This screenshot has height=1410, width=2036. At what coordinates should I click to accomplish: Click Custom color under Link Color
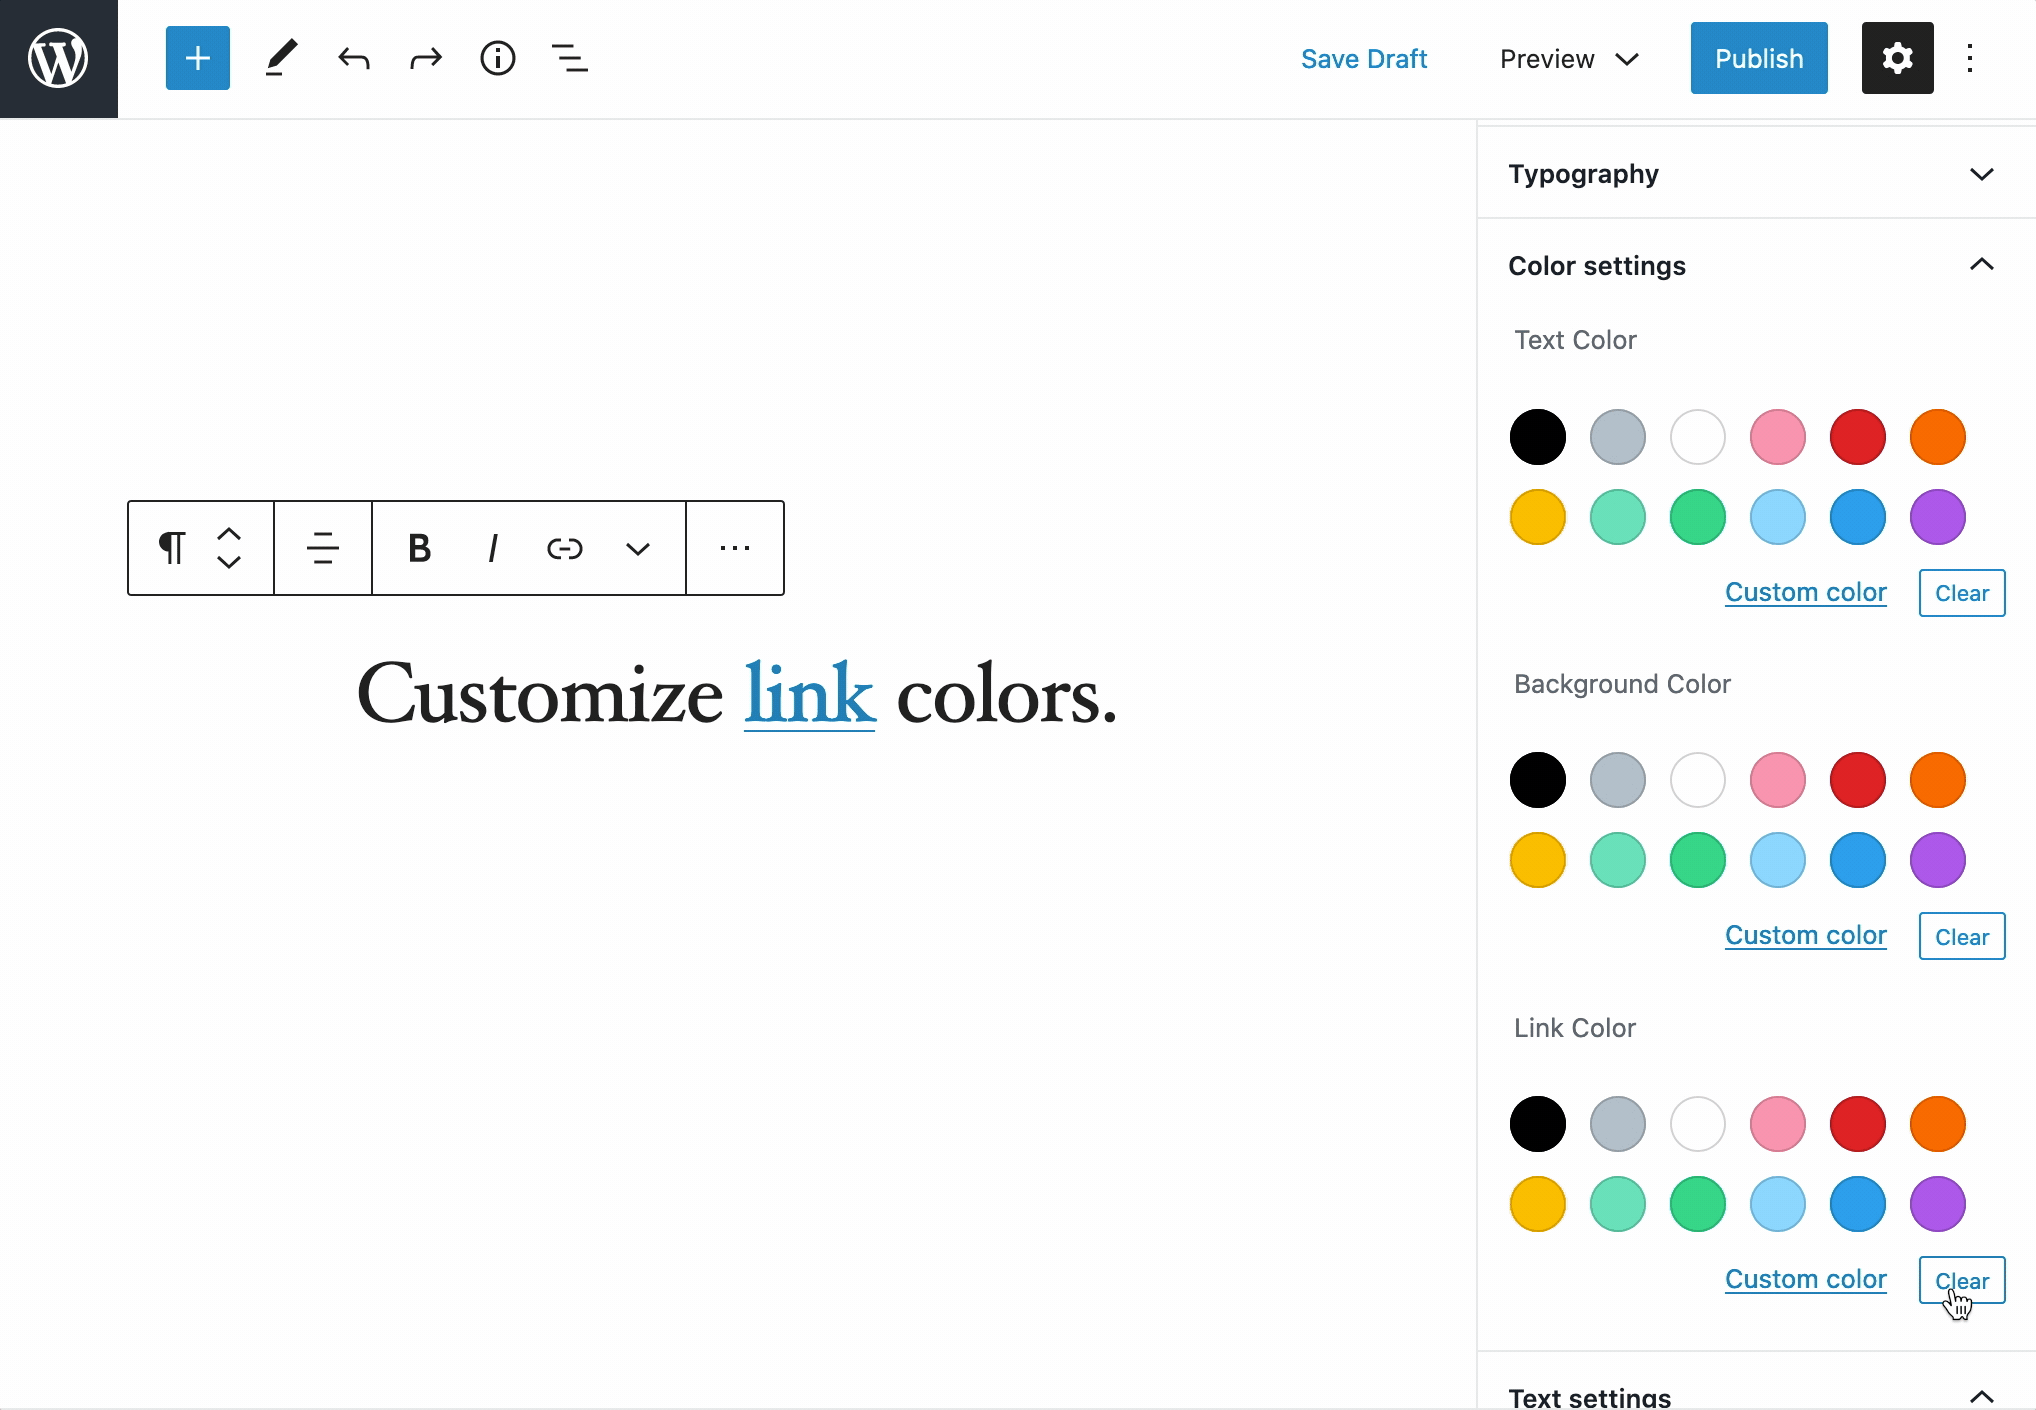click(1805, 1279)
